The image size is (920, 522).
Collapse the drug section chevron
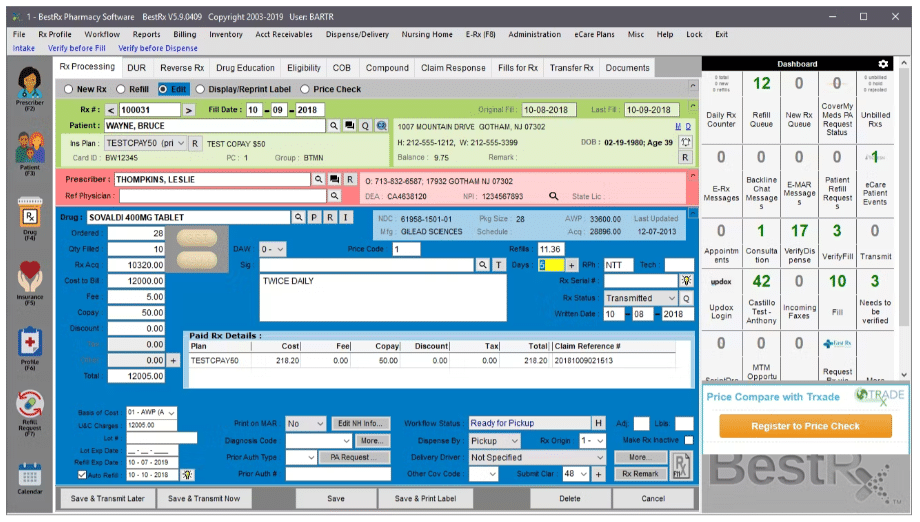(693, 213)
